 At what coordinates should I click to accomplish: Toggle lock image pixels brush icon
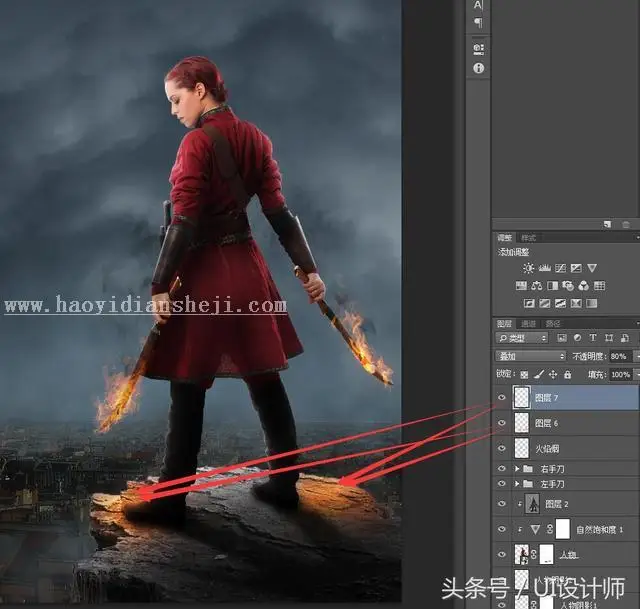(539, 374)
